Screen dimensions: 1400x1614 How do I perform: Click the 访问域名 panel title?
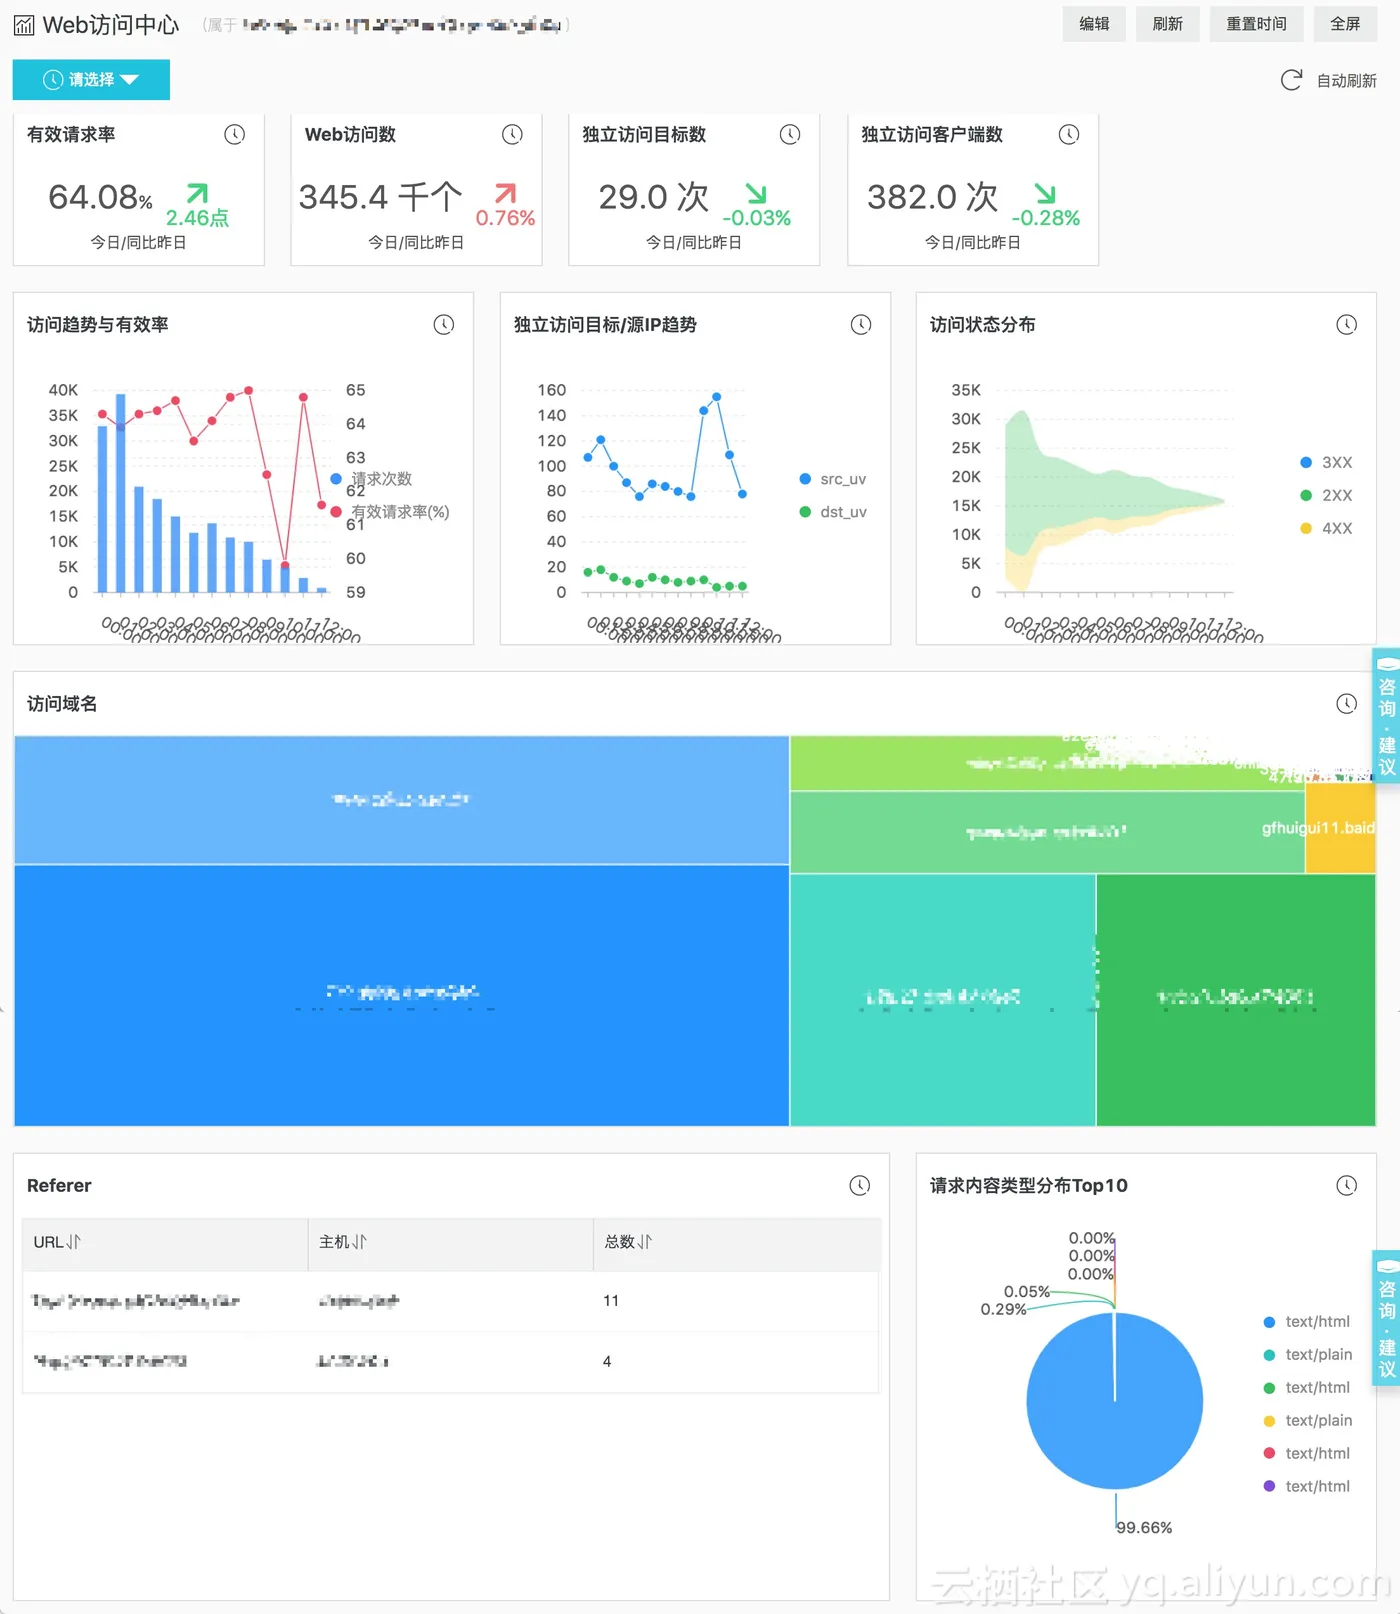tap(62, 704)
